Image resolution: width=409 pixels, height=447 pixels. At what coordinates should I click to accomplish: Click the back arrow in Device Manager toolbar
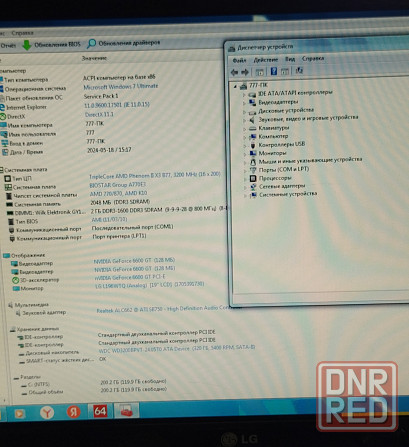point(234,72)
